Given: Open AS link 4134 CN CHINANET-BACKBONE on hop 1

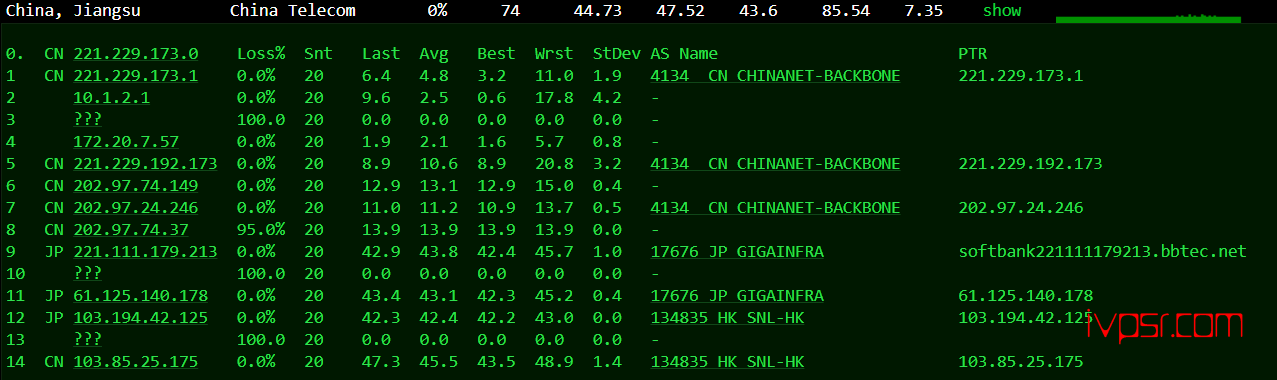Looking at the screenshot, I should [775, 76].
